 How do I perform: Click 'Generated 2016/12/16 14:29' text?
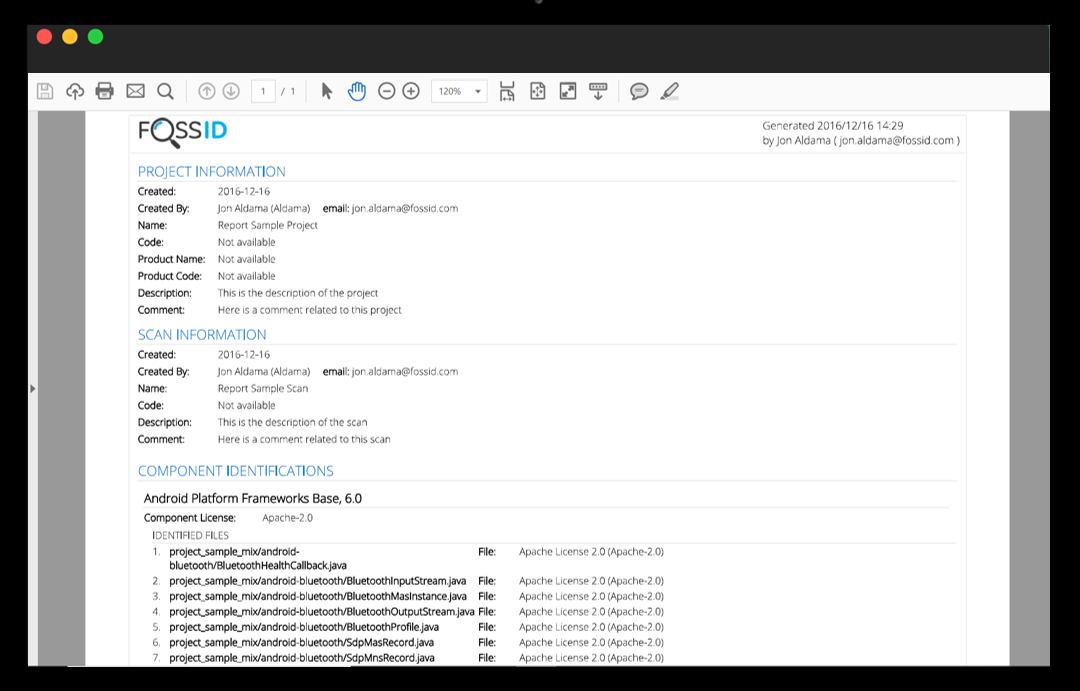[x=833, y=126]
